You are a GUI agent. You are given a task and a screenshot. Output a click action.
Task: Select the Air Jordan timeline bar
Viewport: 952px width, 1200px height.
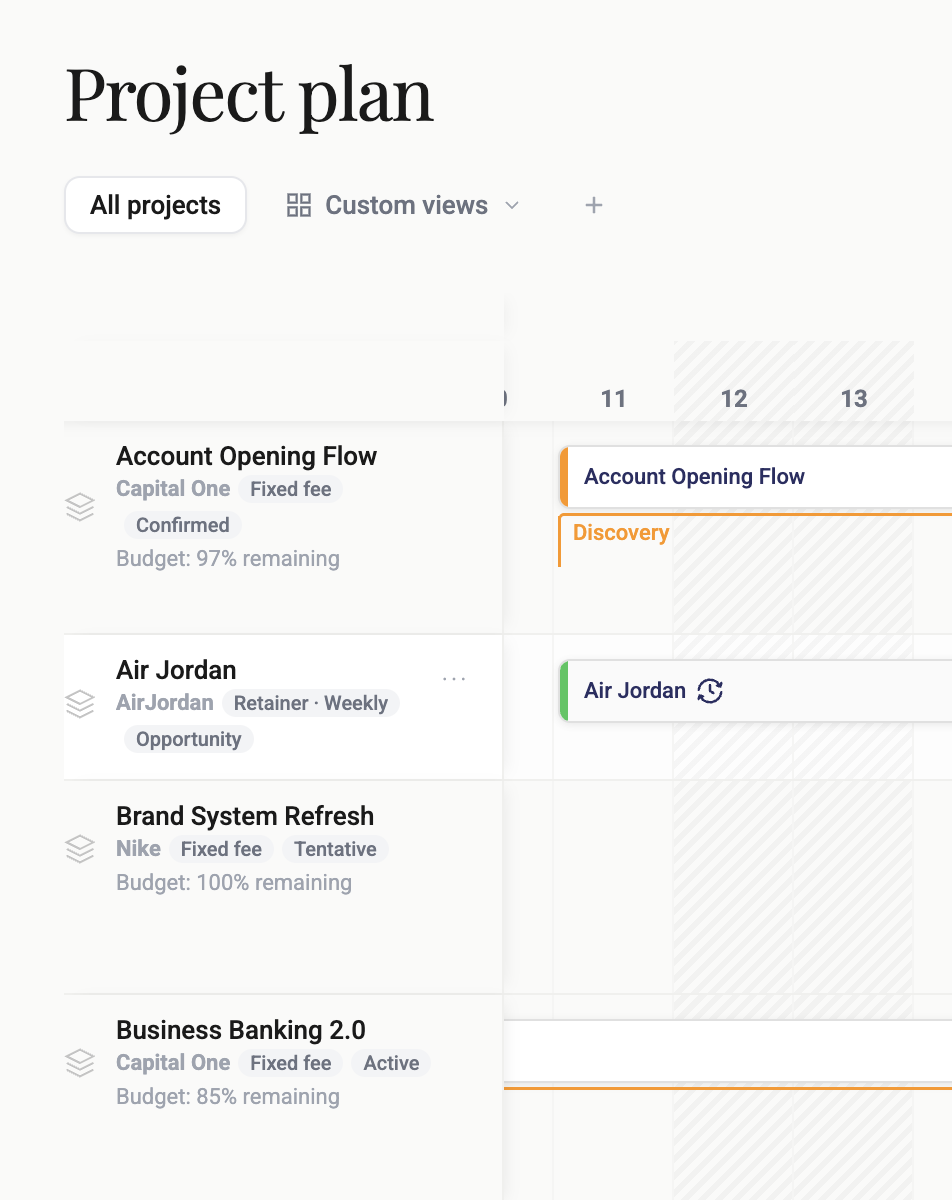(x=756, y=691)
